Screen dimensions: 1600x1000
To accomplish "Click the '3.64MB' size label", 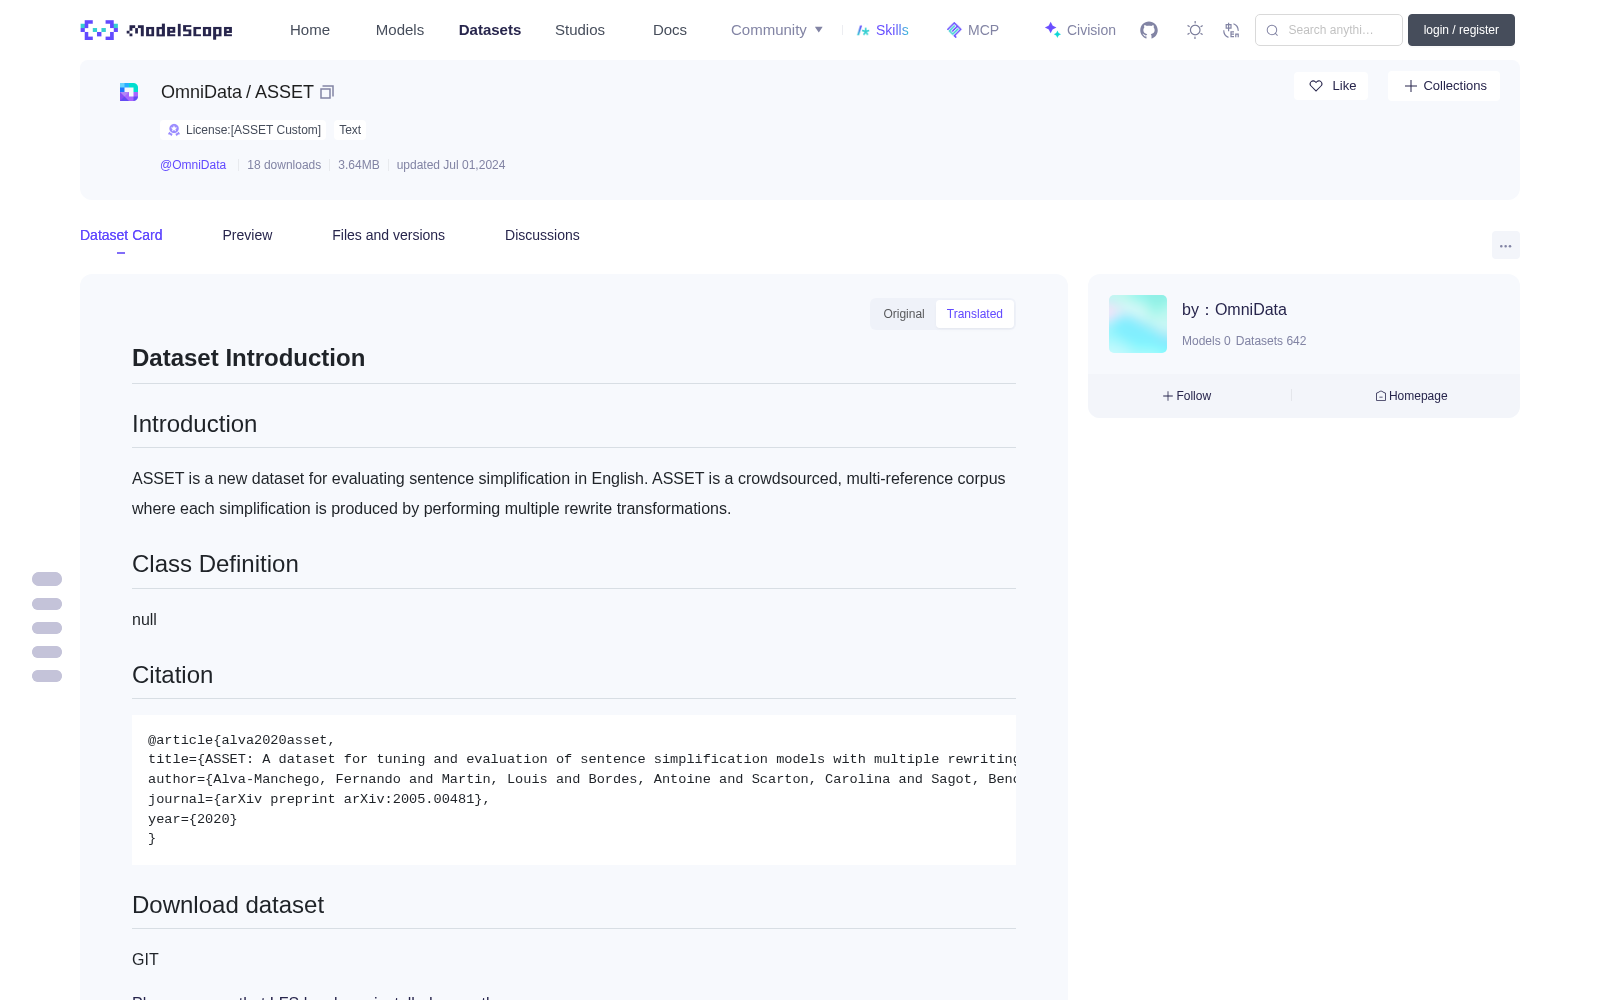I will pos(359,165).
